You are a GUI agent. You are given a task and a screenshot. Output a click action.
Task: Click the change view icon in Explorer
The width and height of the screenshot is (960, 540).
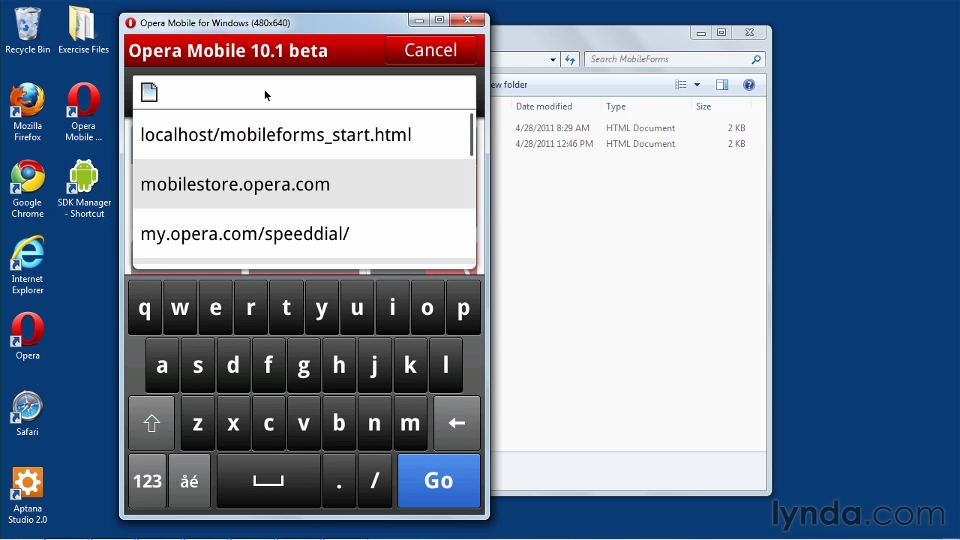(681, 84)
